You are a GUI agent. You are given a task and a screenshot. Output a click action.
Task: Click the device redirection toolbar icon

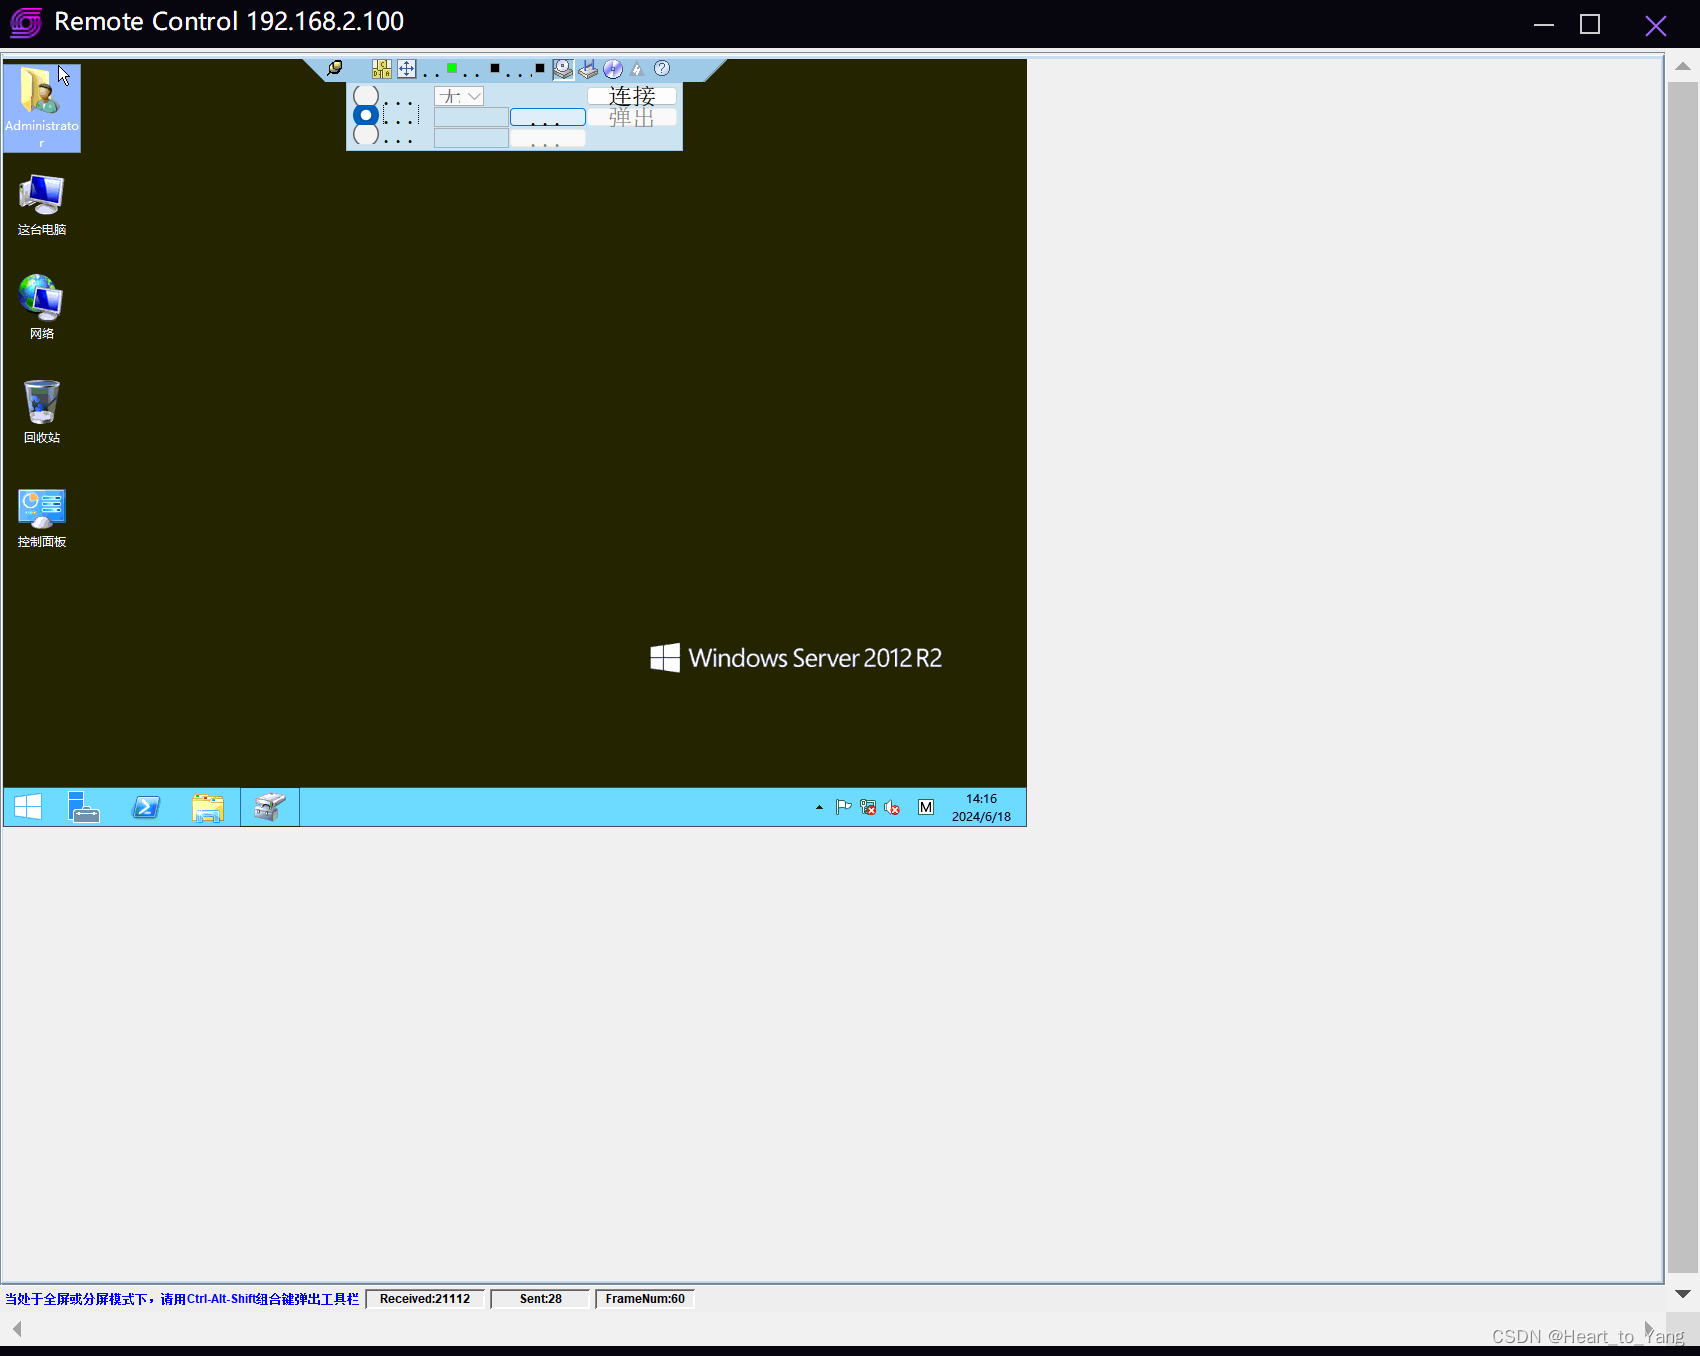pyautogui.click(x=587, y=69)
